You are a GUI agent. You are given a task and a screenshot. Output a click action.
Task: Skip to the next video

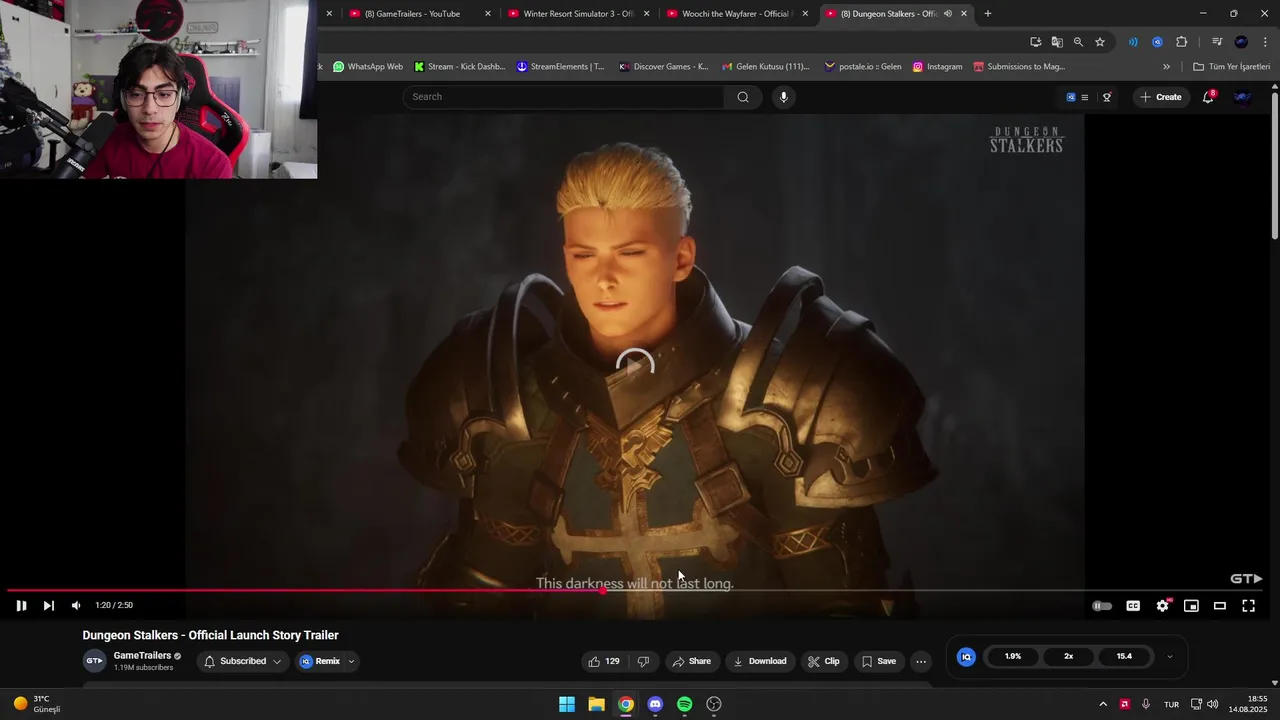[x=48, y=605]
